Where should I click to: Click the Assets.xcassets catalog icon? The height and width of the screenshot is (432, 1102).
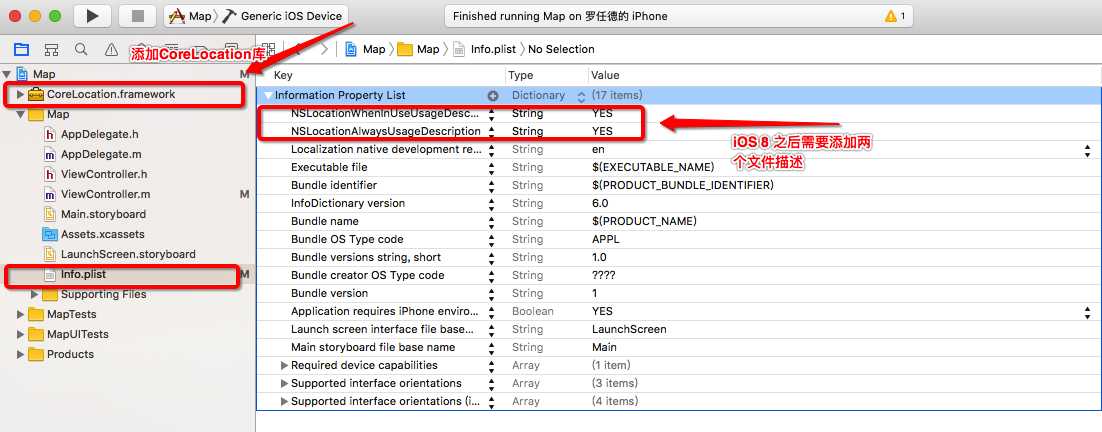(50, 234)
